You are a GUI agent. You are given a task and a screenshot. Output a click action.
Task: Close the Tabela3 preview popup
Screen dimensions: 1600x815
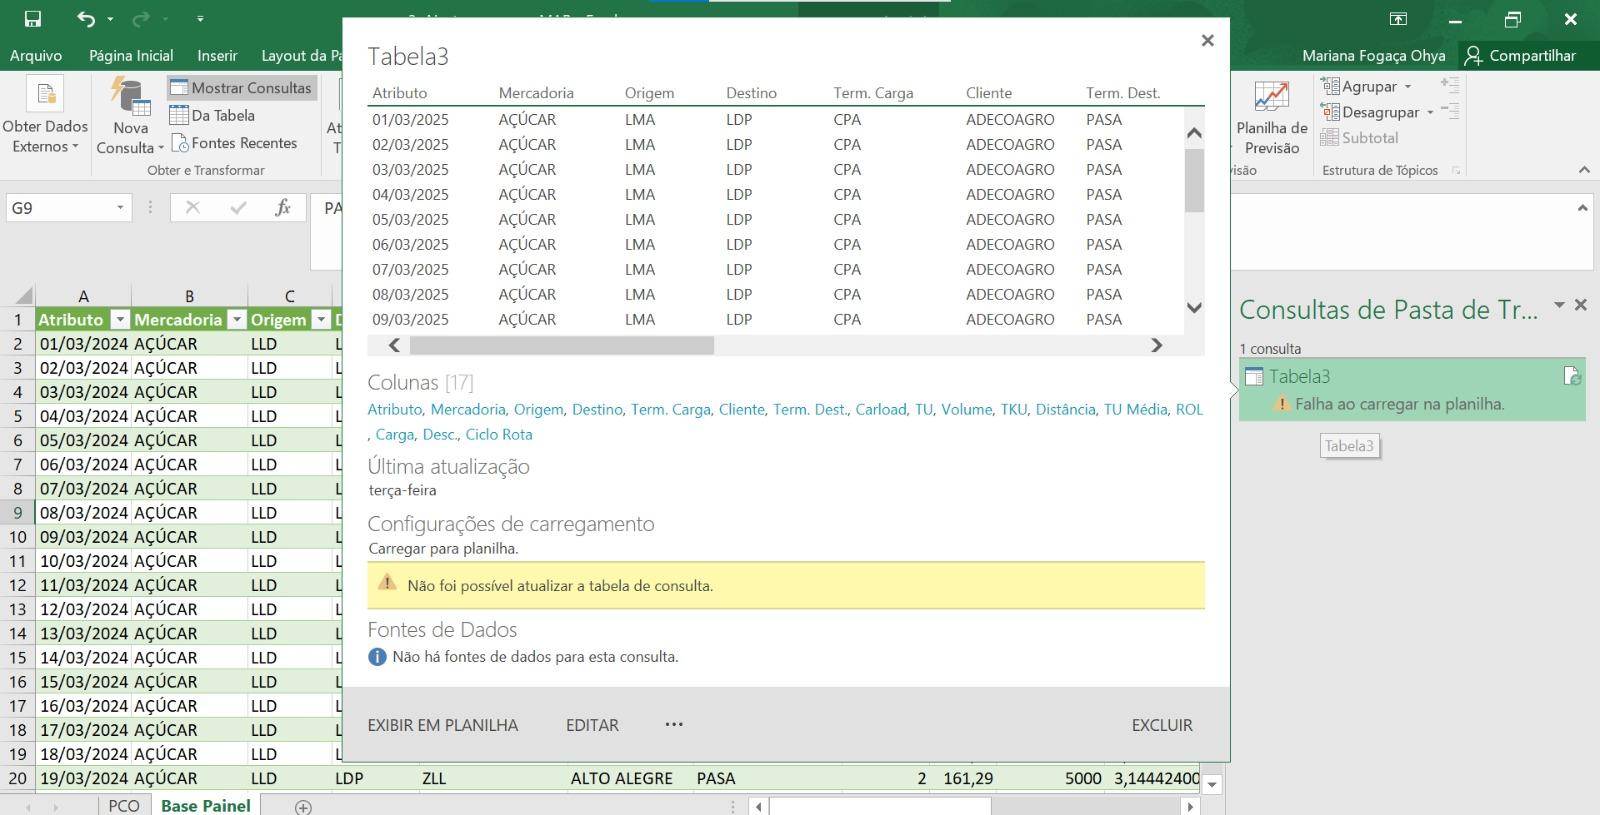1207,40
